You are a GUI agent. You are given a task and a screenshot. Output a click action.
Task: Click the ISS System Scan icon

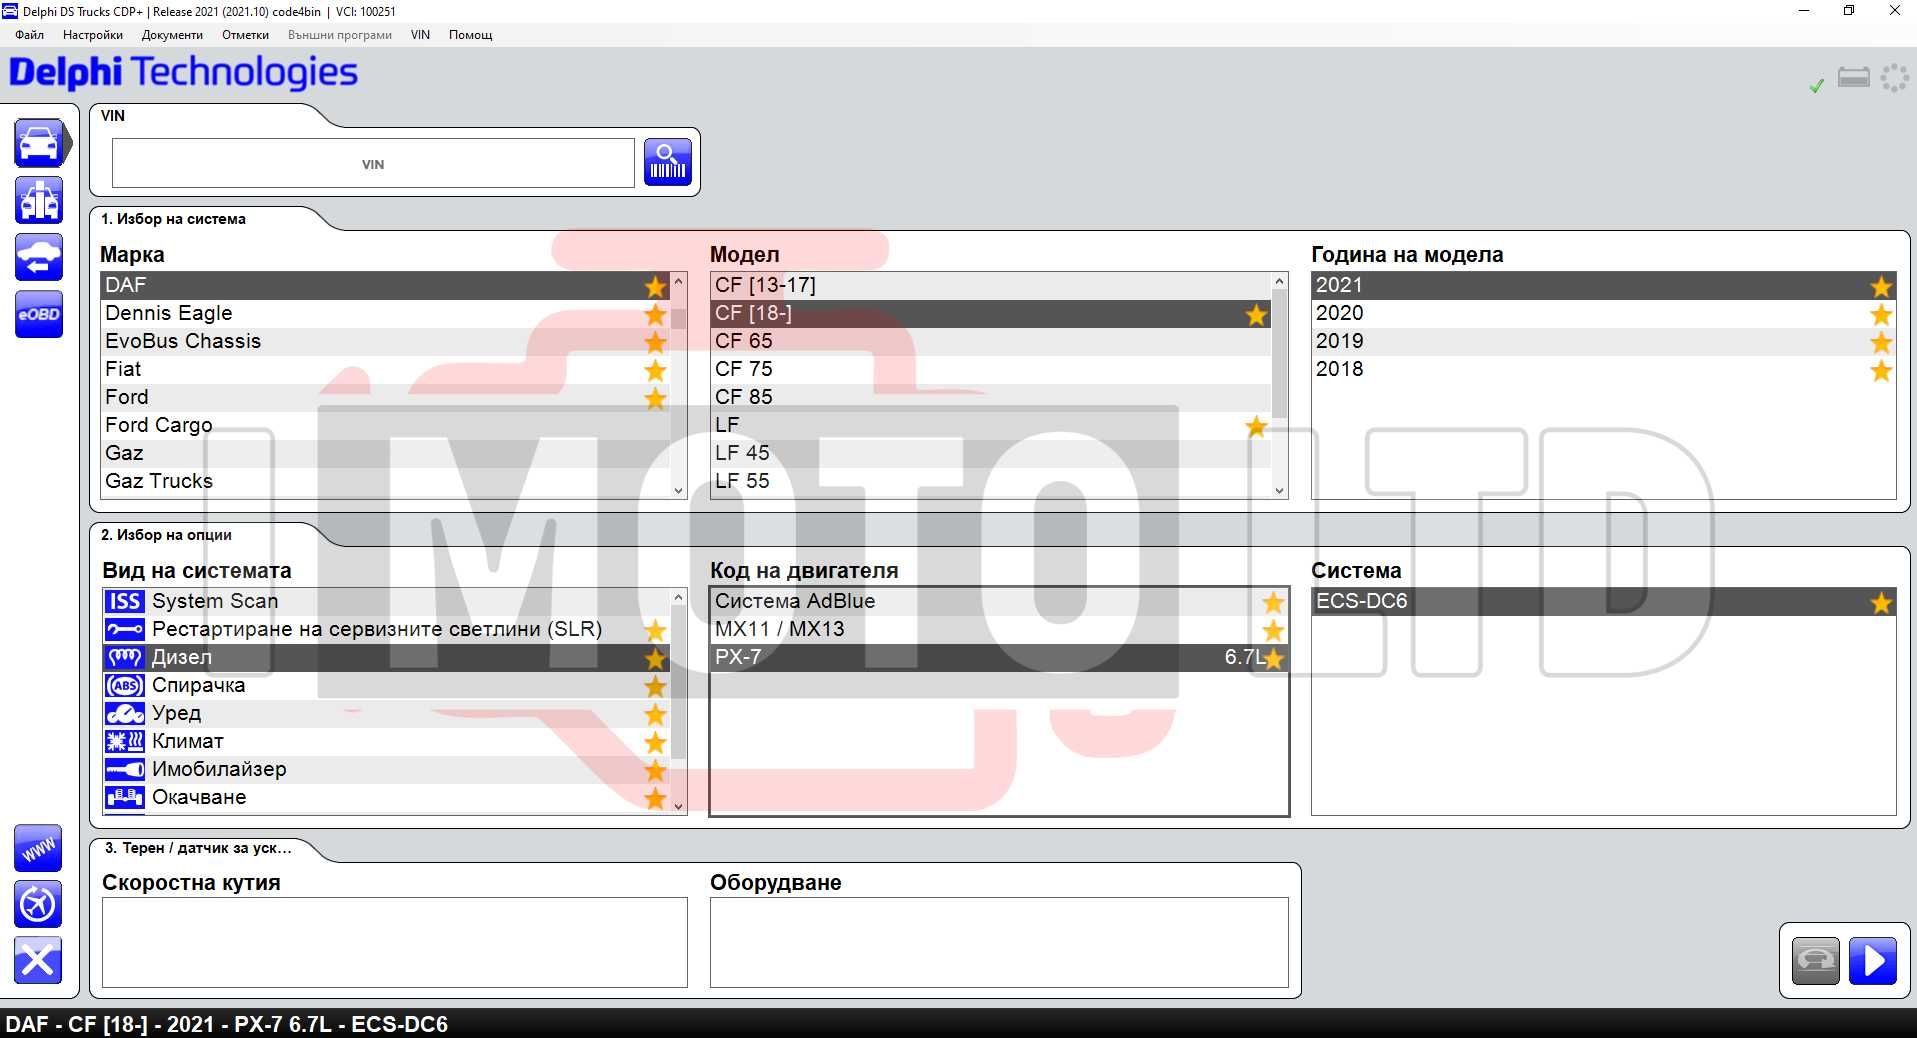click(x=125, y=601)
